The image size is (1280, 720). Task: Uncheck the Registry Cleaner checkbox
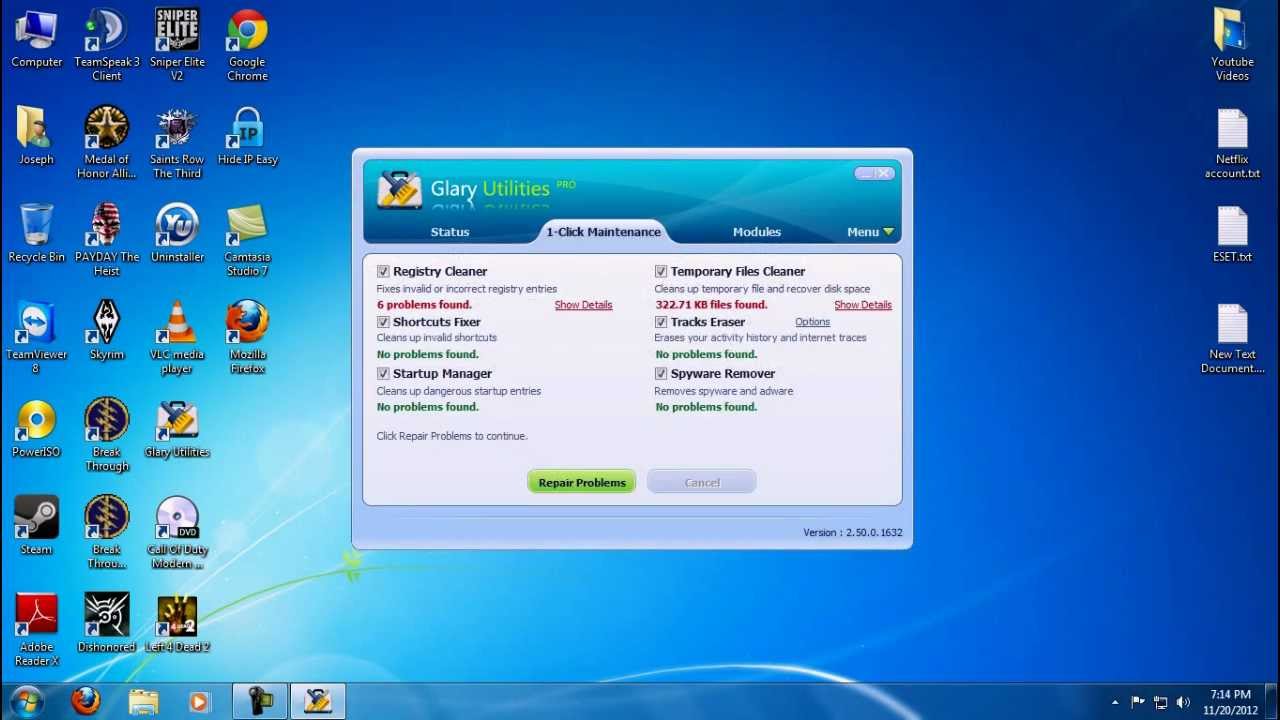[383, 271]
